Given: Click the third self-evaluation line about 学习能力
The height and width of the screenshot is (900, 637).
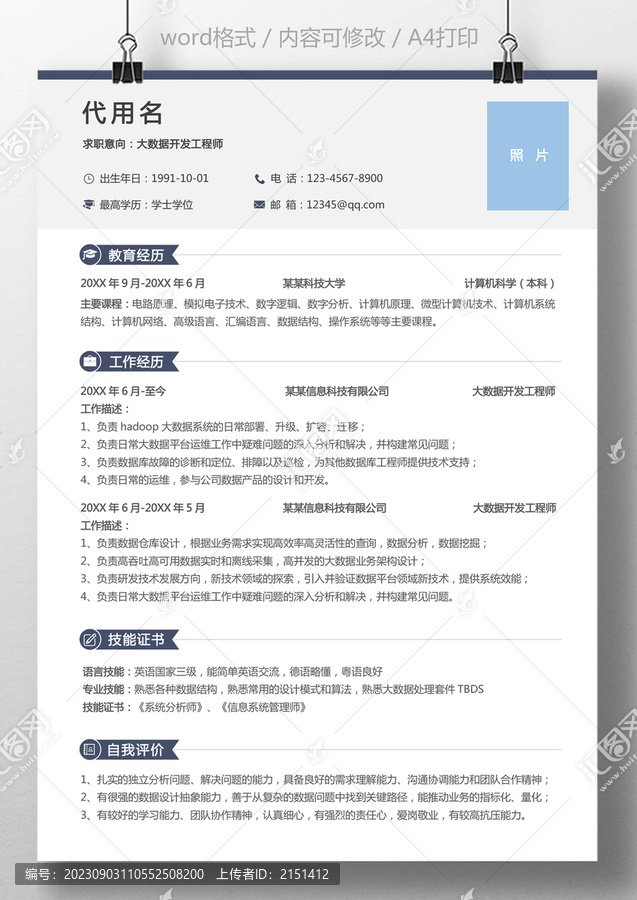Looking at the screenshot, I should pos(304,815).
